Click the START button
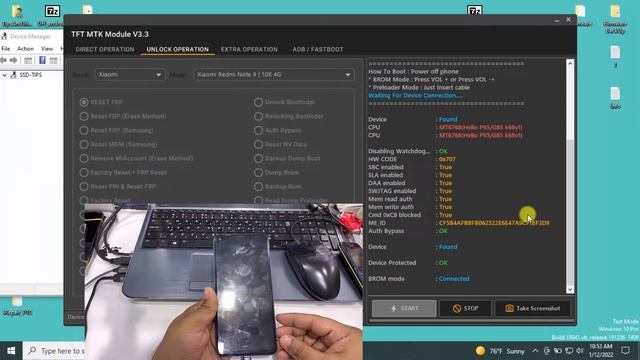Image resolution: width=640 pixels, height=360 pixels. point(404,309)
